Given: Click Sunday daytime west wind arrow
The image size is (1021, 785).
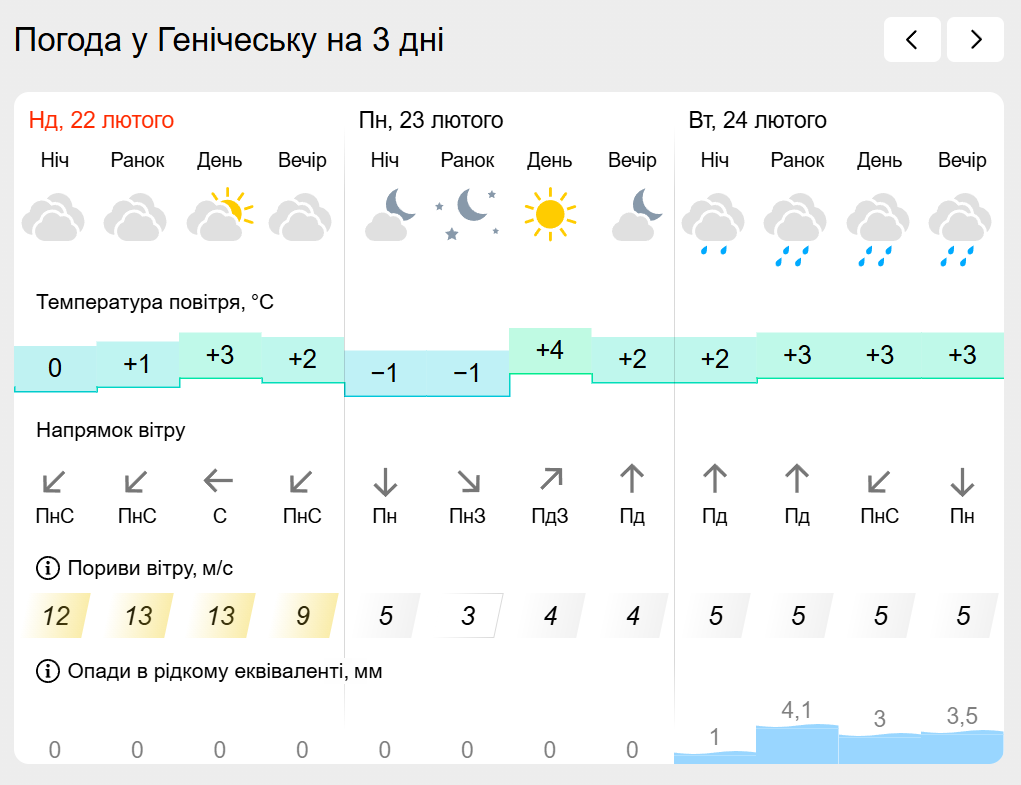Looking at the screenshot, I should [x=219, y=483].
